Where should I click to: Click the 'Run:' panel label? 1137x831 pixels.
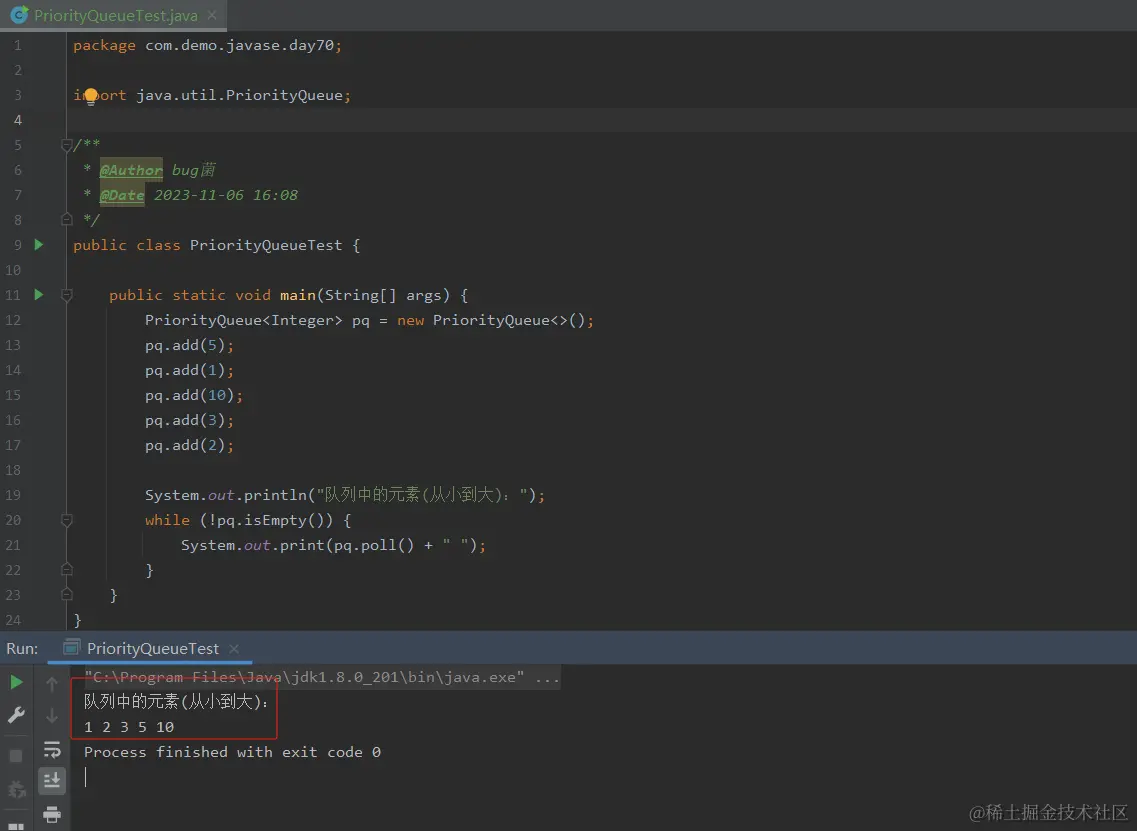(x=22, y=648)
